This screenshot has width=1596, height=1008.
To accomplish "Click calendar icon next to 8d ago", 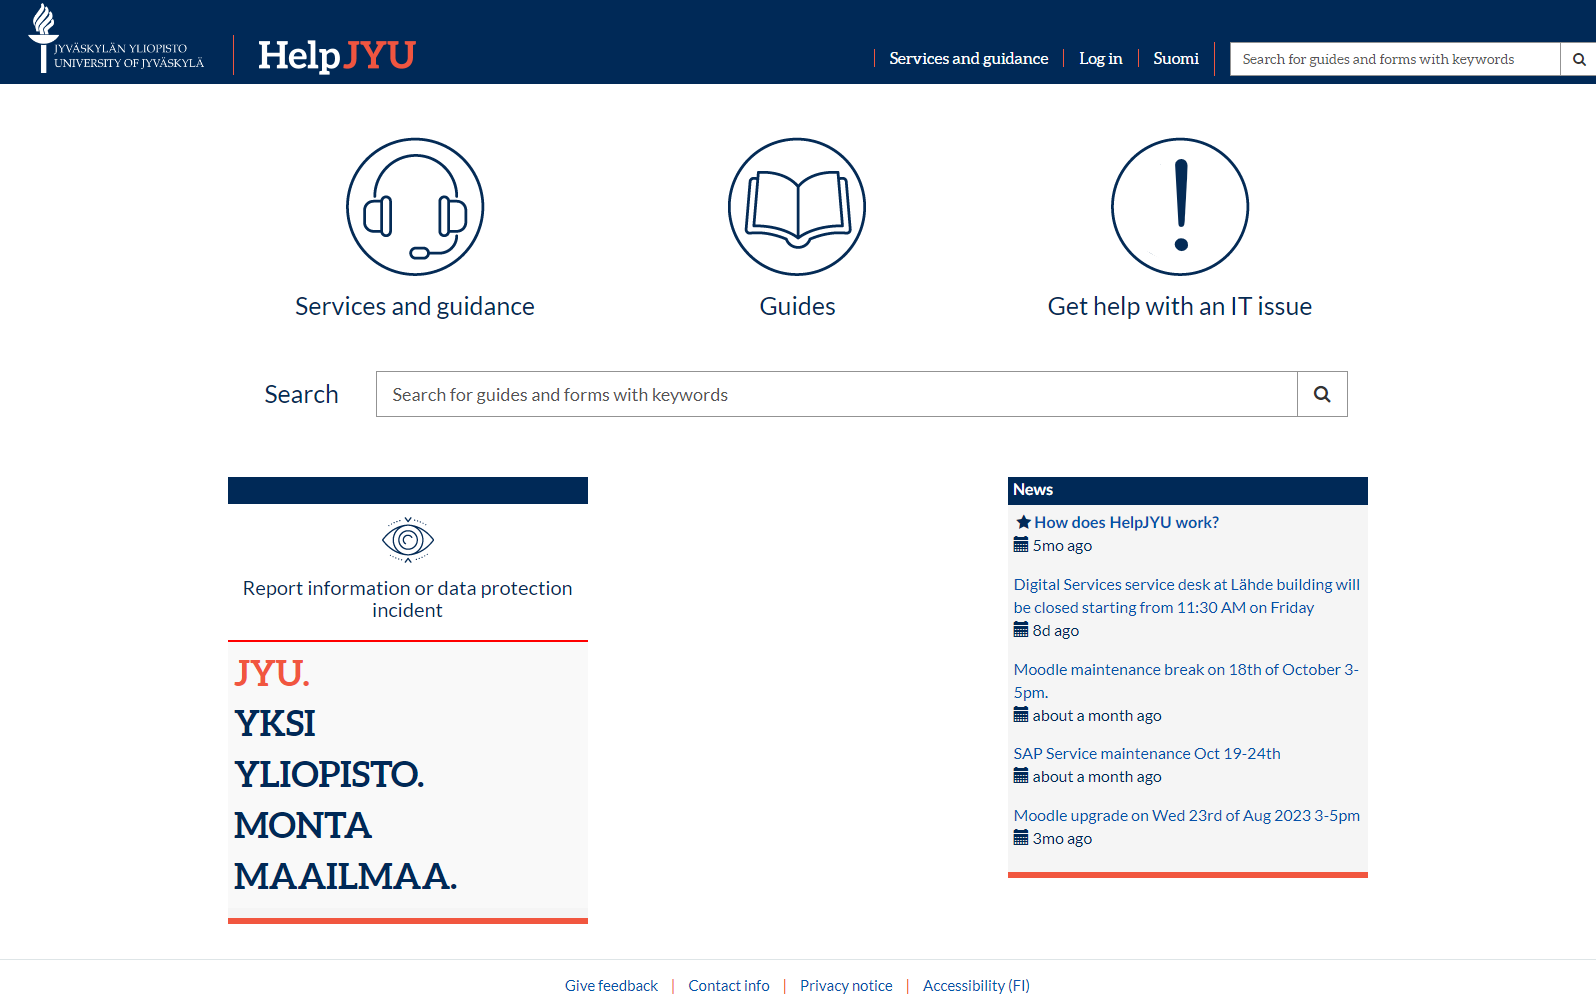I will click(1021, 630).
